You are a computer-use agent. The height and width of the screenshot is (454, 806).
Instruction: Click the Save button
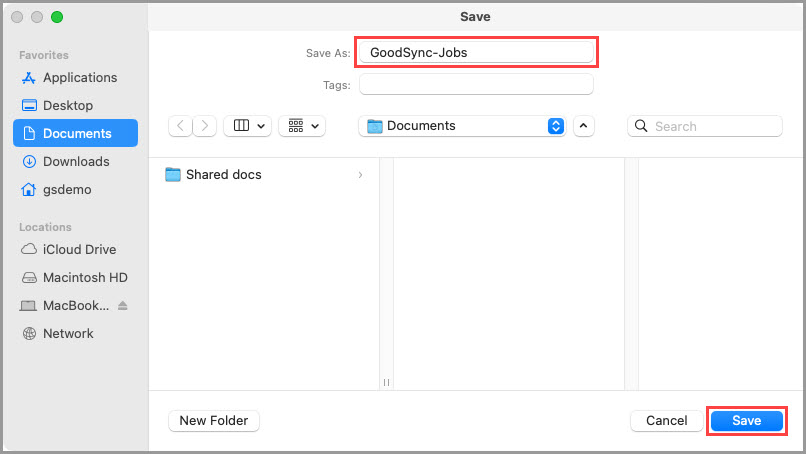(746, 421)
